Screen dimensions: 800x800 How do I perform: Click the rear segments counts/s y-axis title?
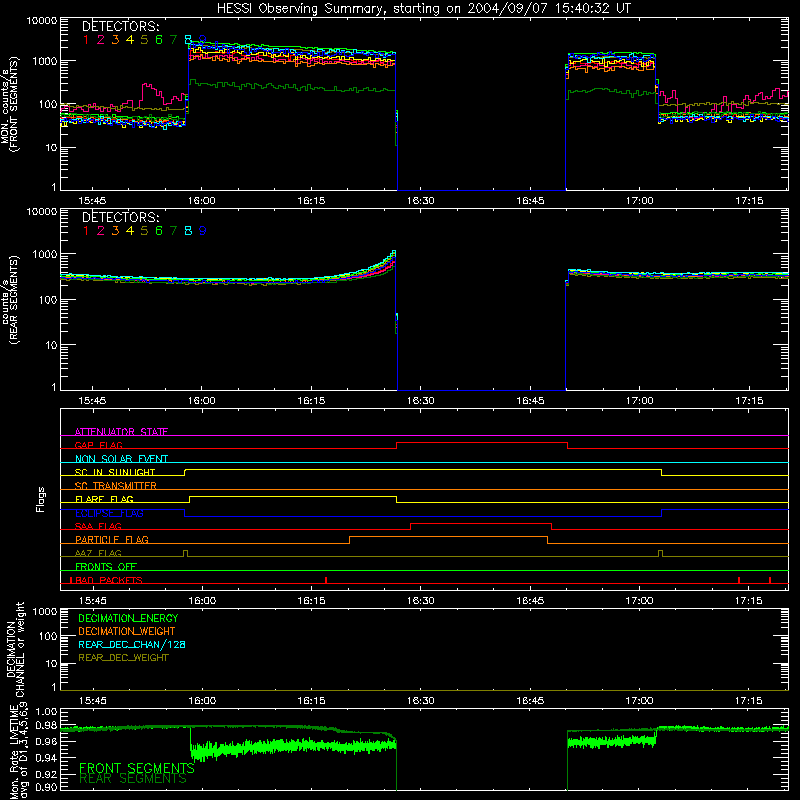pyautogui.click(x=10, y=300)
